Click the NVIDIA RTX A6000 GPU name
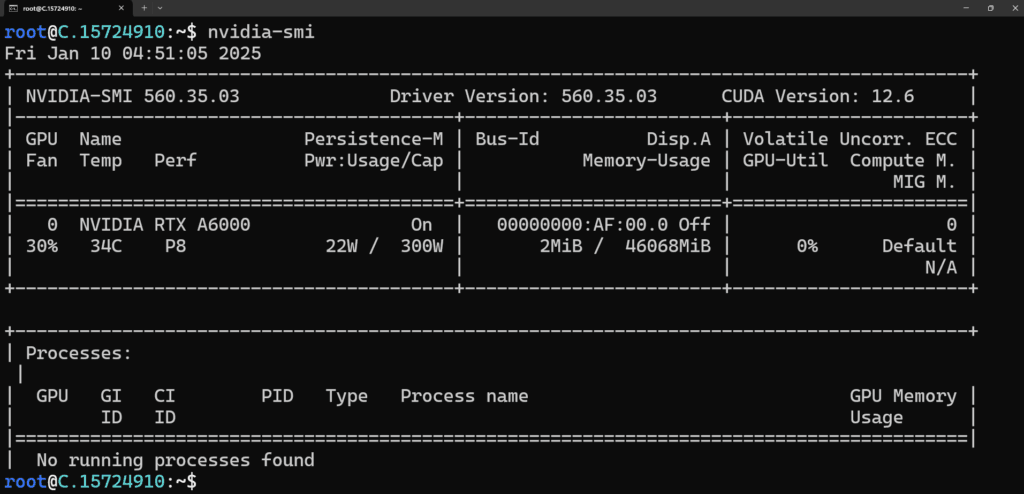The height and width of the screenshot is (494, 1024). [164, 225]
